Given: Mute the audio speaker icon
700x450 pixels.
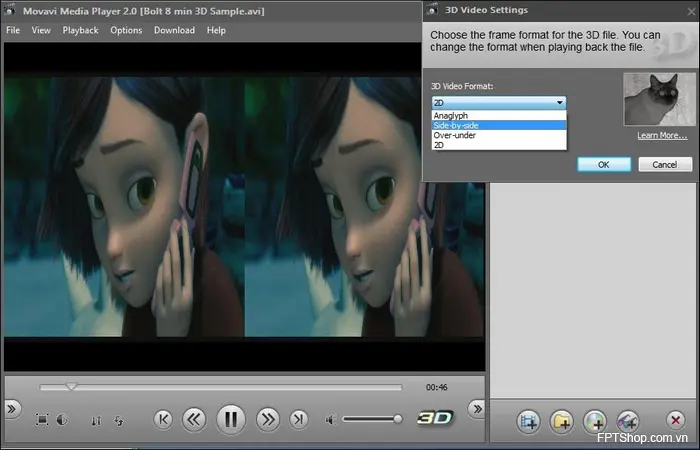Looking at the screenshot, I should pyautogui.click(x=330, y=419).
